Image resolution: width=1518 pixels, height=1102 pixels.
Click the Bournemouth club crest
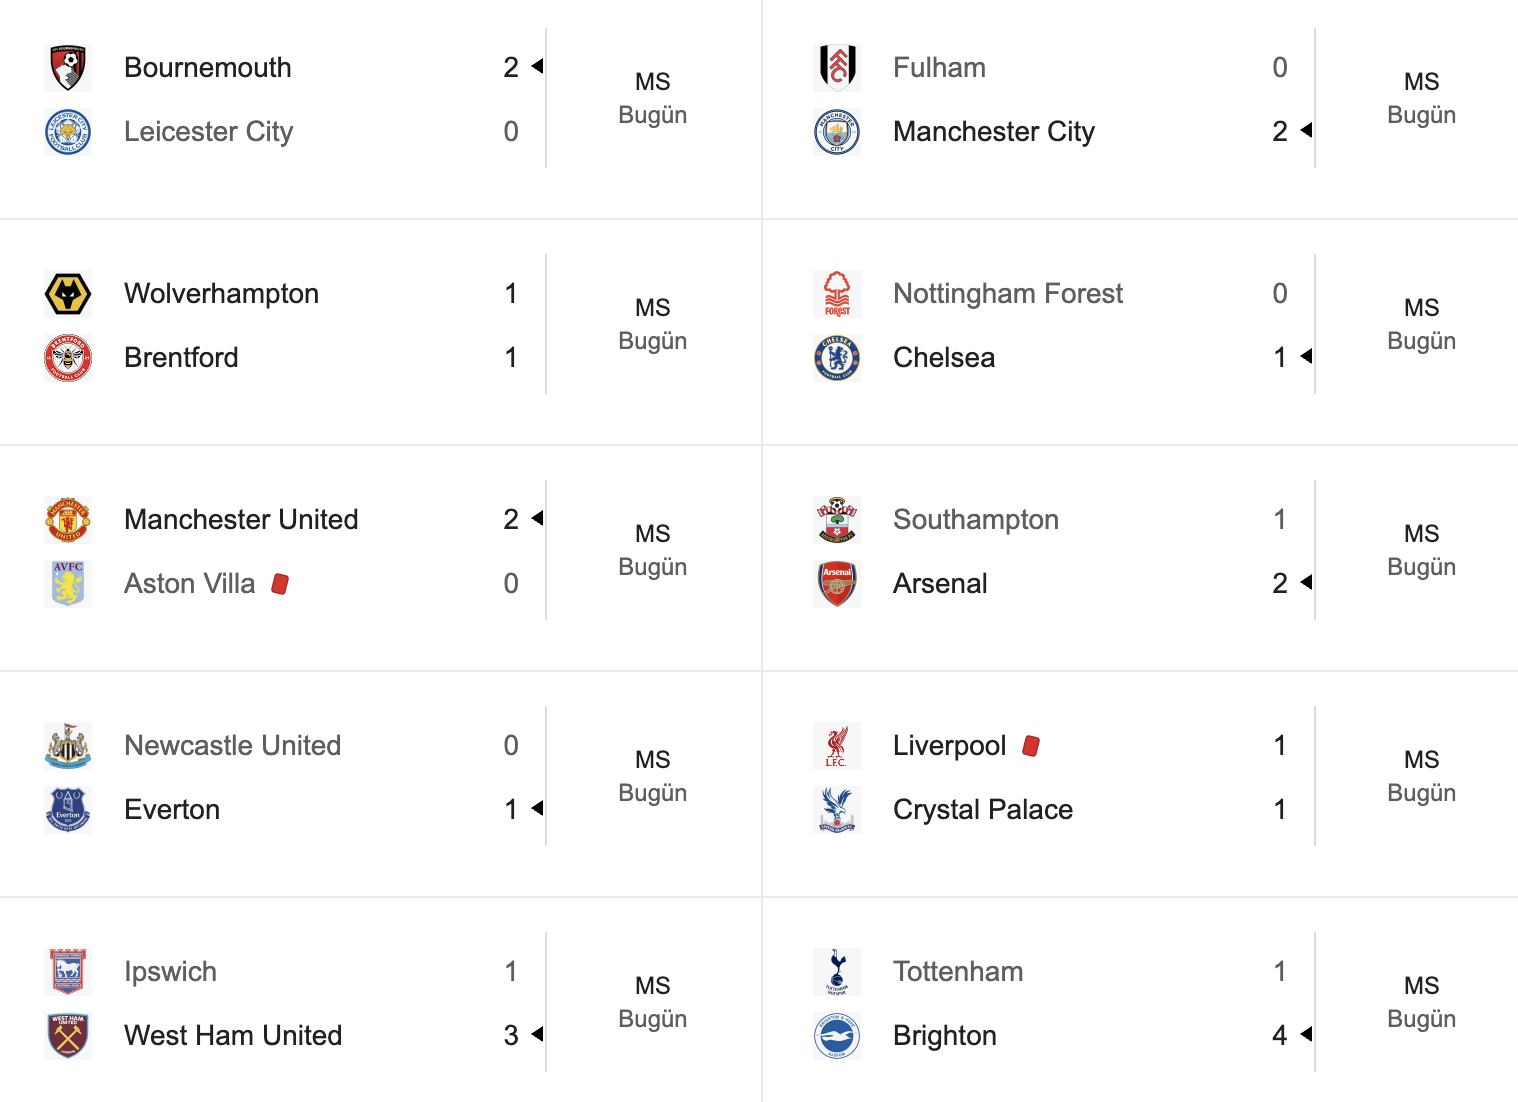[x=68, y=68]
